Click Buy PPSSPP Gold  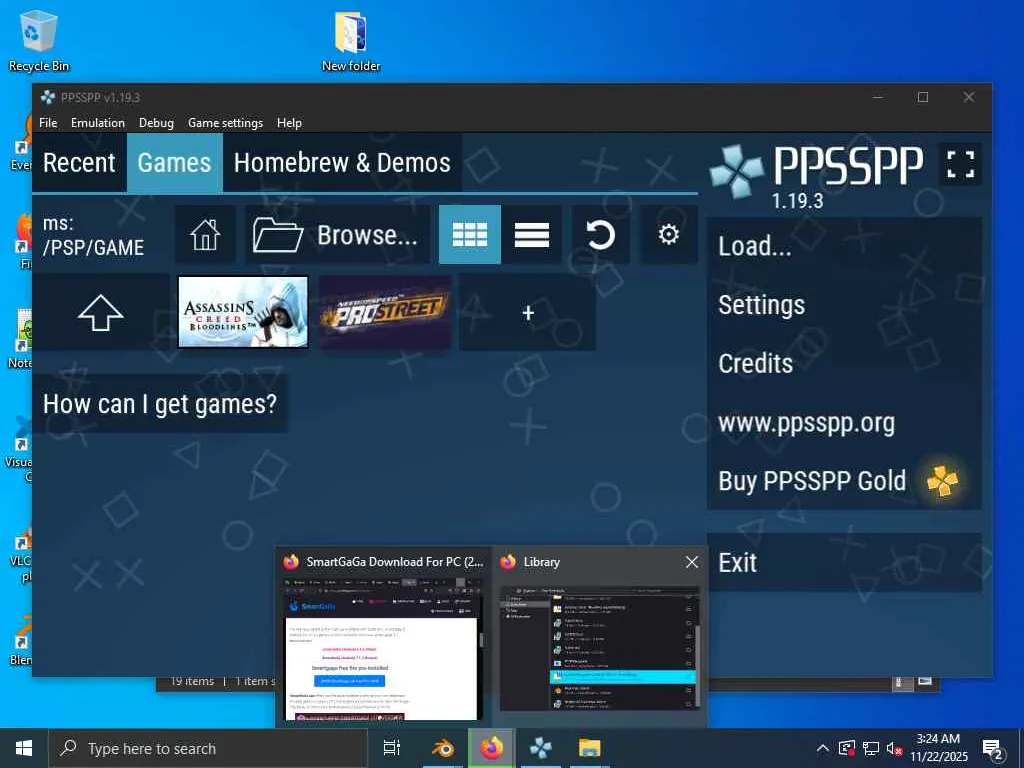tap(844, 481)
